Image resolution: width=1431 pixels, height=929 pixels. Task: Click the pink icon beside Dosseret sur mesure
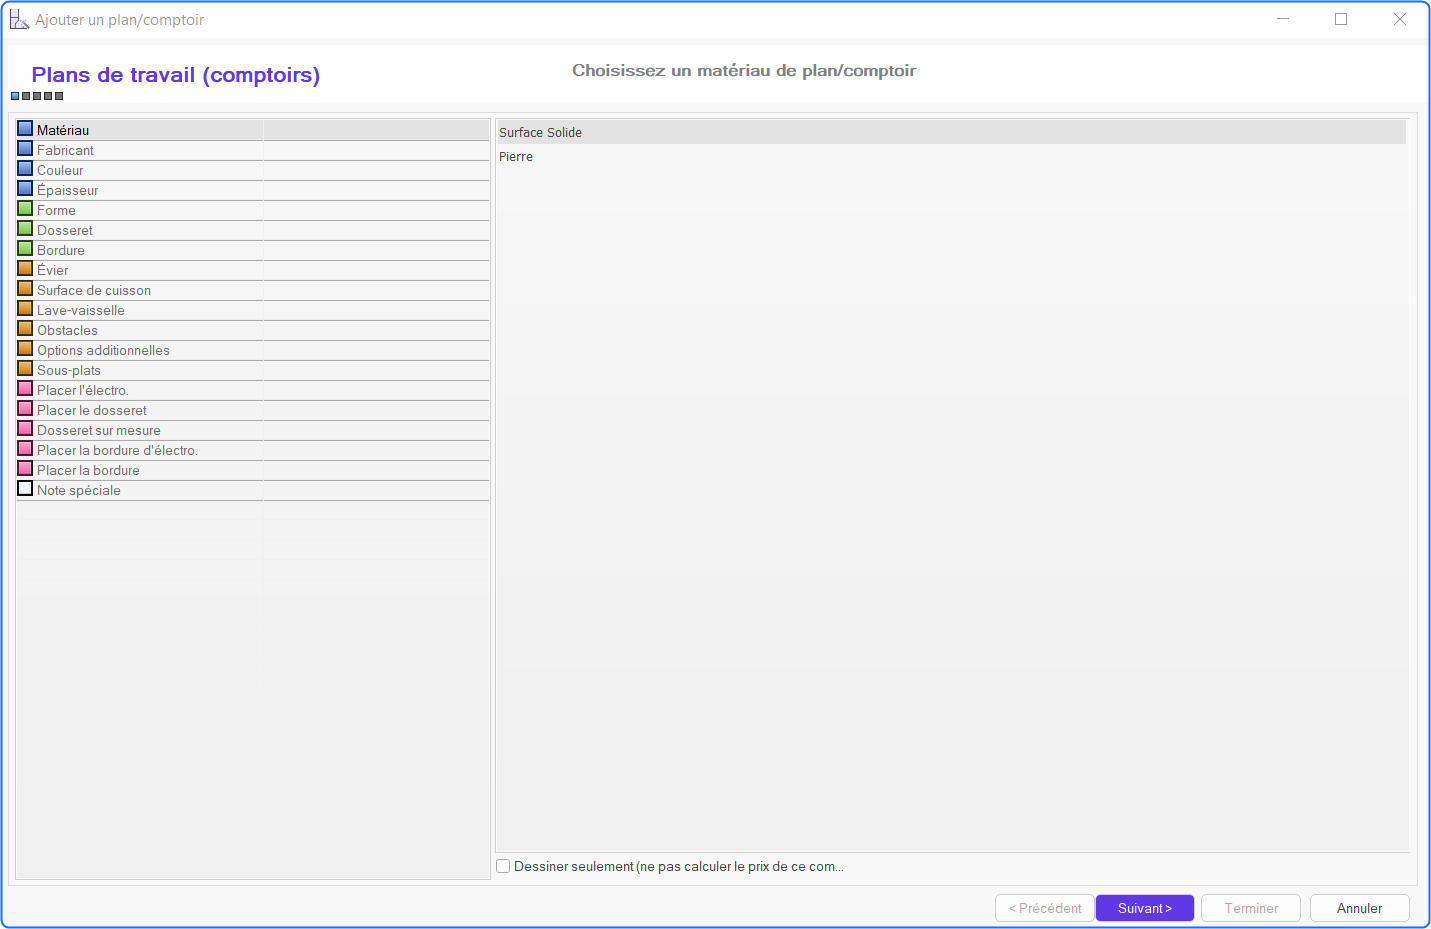tap(25, 429)
